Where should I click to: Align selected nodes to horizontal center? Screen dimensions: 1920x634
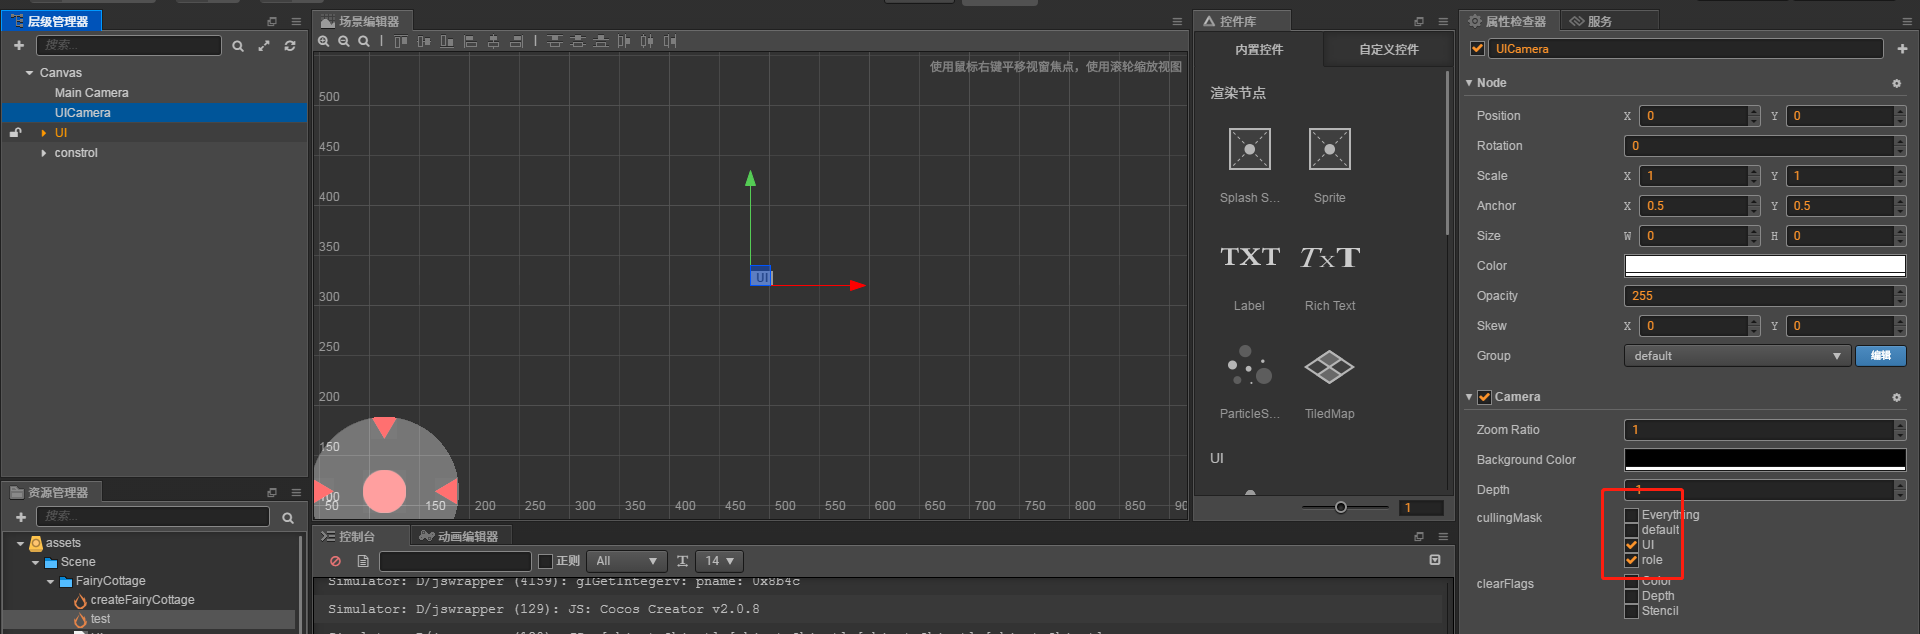(493, 41)
